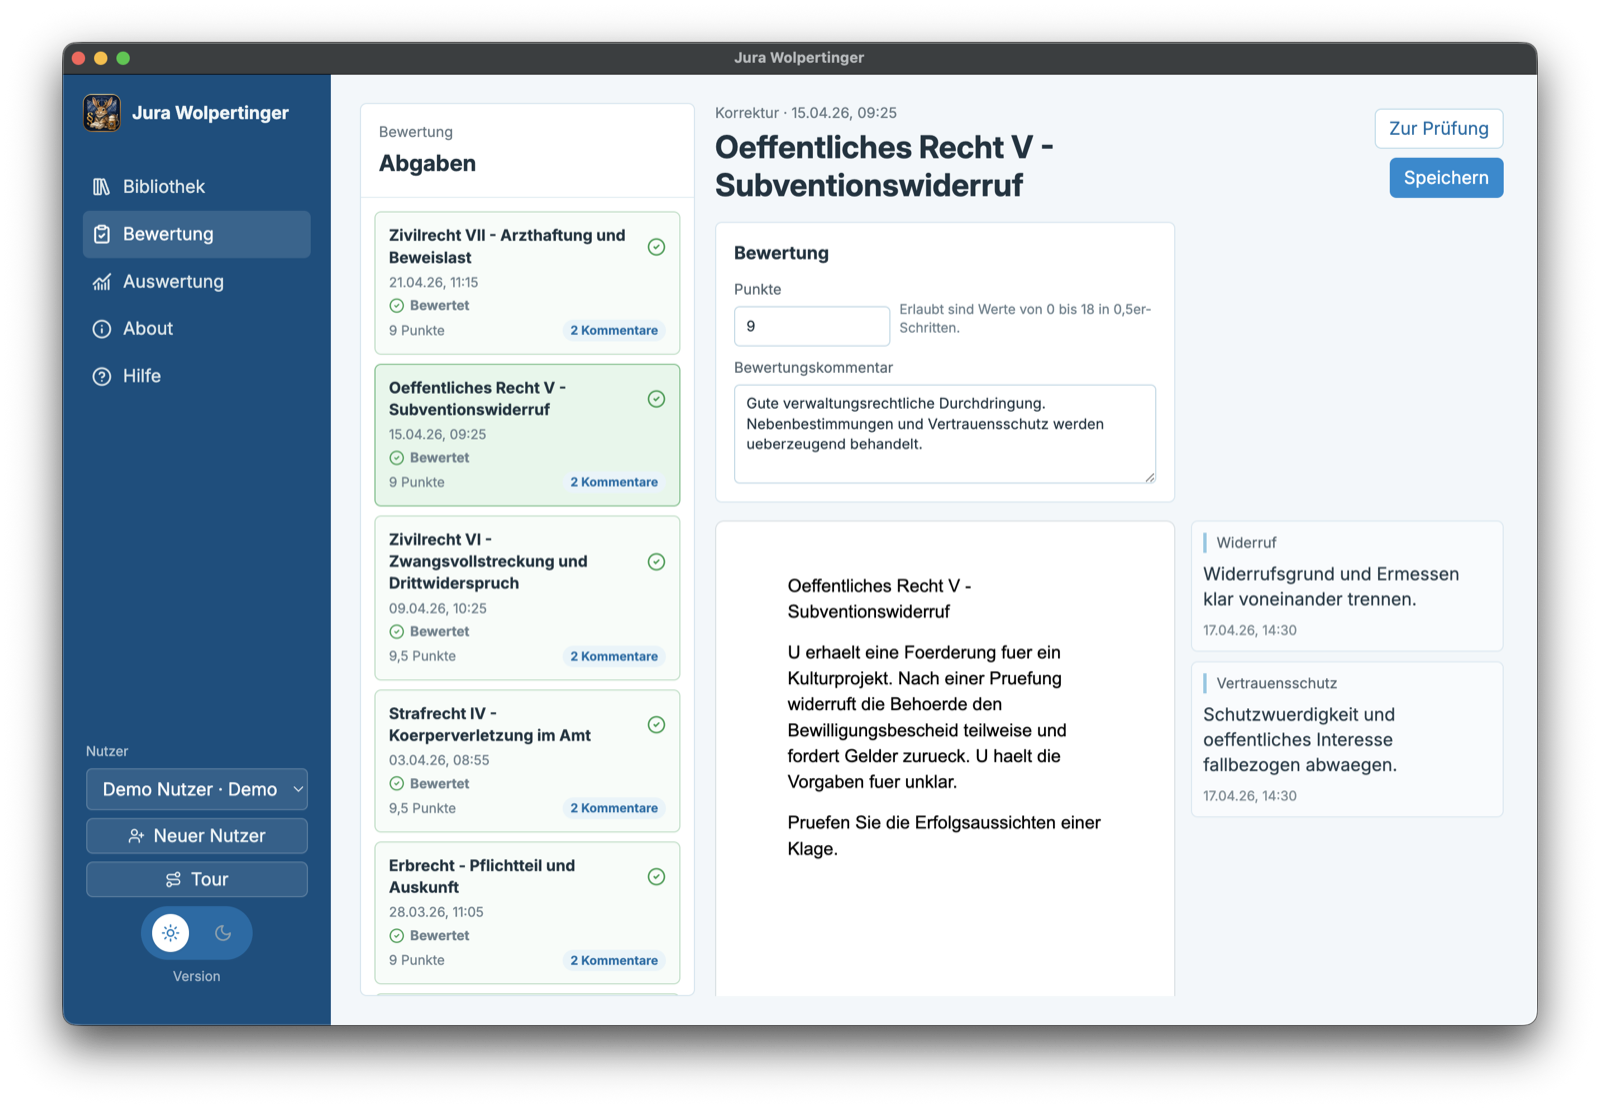The image size is (1600, 1108).
Task: Click the About info icon
Action: 102,329
